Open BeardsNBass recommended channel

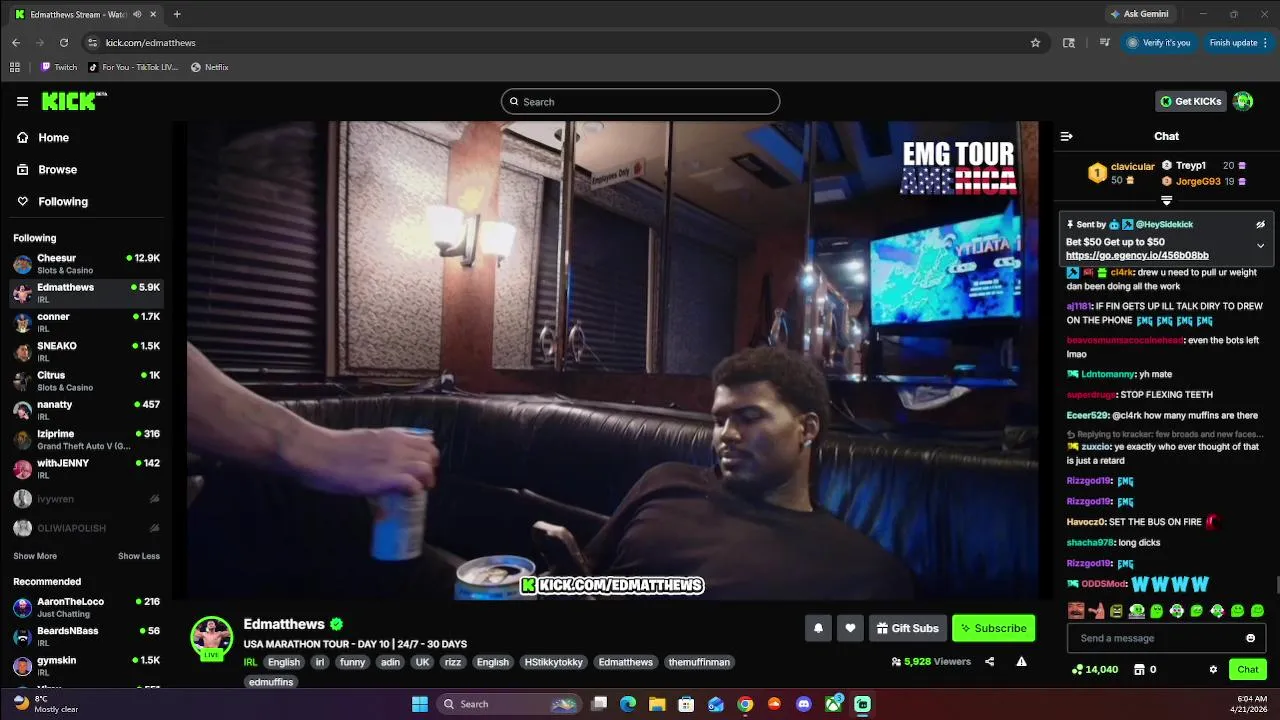85,637
